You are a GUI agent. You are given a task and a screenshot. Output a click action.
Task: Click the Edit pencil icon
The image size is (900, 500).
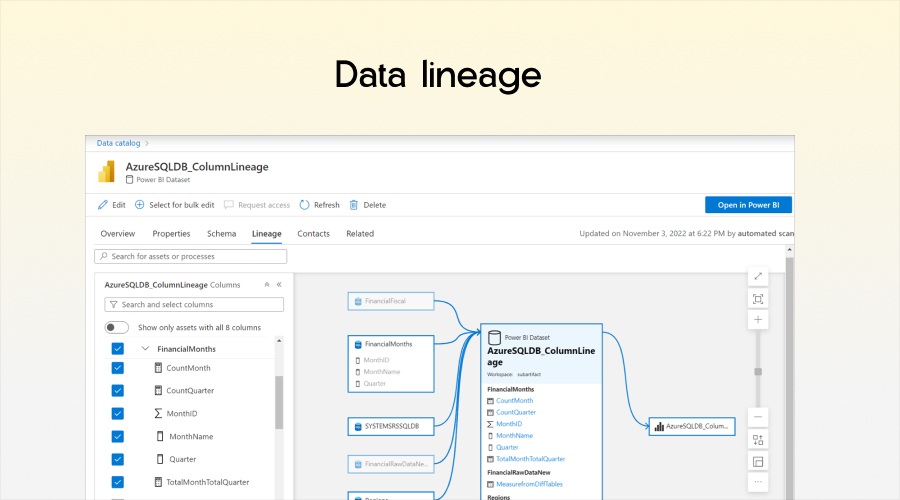click(x=103, y=205)
